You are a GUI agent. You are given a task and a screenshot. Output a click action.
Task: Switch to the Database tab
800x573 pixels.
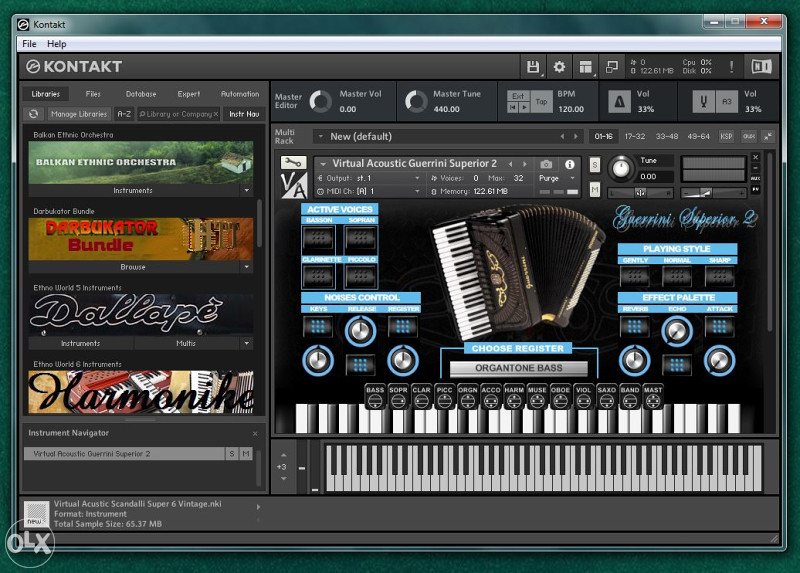(141, 94)
